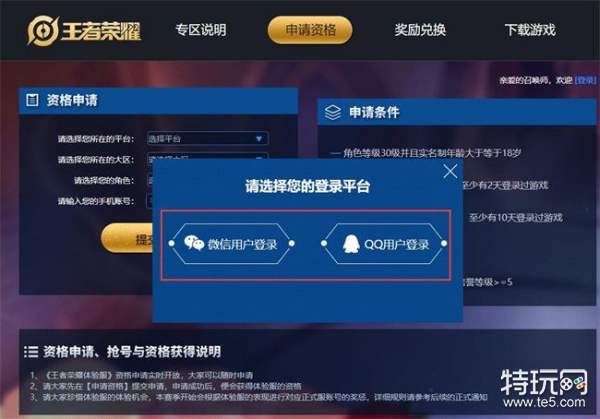This screenshot has height=419, width=600.
Task: Click the 王者荣耀 logo icon
Action: point(43,31)
